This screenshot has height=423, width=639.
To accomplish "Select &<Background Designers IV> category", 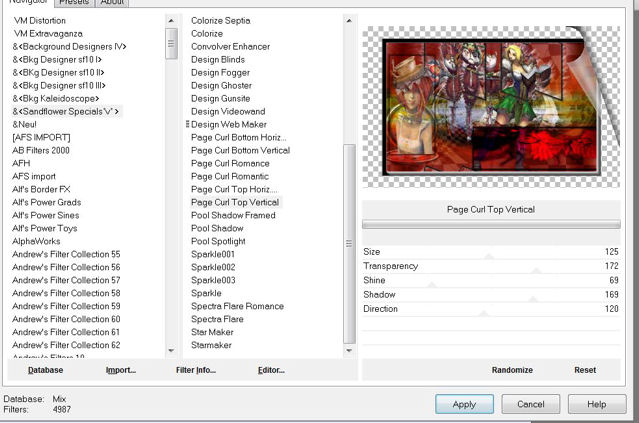I will pyautogui.click(x=69, y=46).
